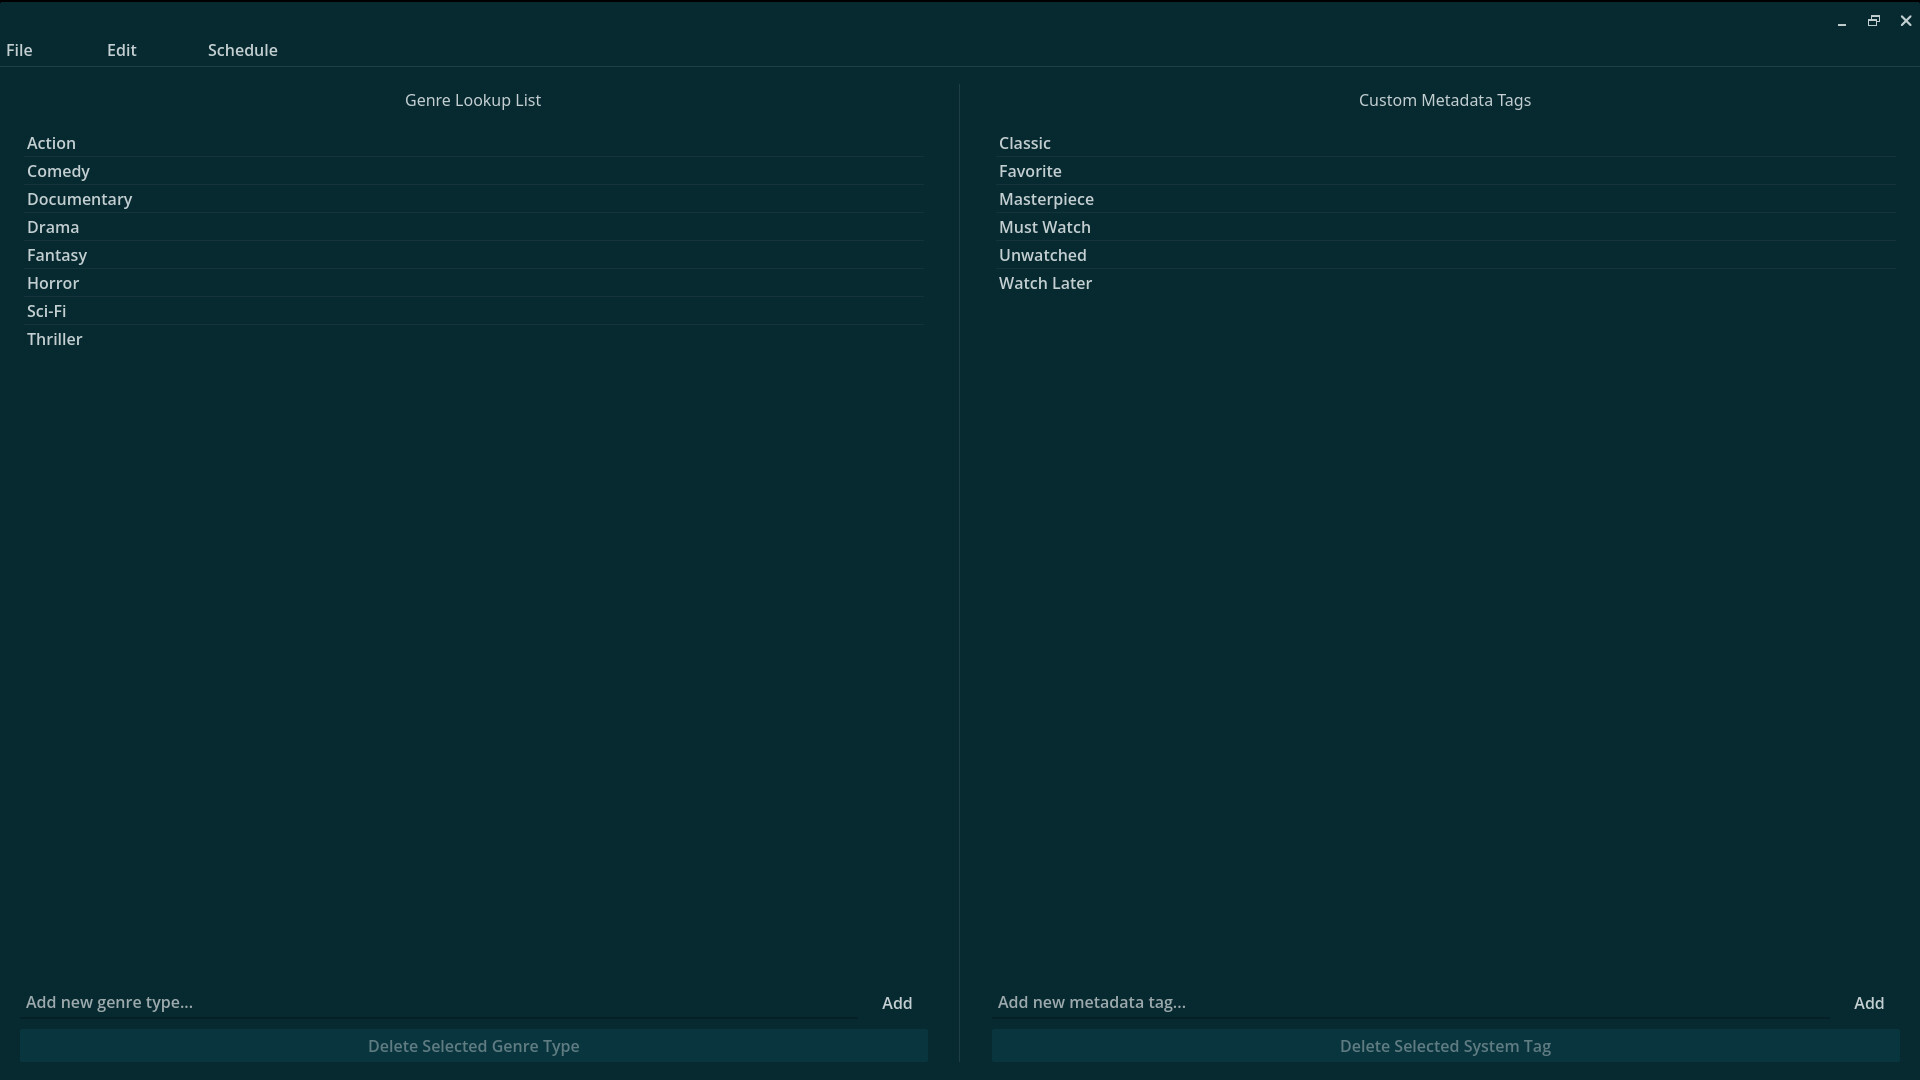
Task: Select the Documentary genre row
Action: pos(473,199)
